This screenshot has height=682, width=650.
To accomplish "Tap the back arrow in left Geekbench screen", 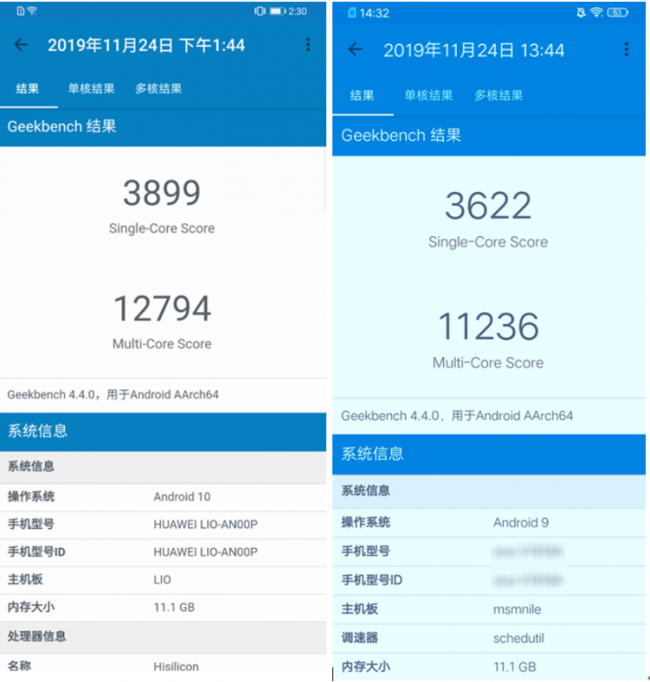I will (21, 44).
